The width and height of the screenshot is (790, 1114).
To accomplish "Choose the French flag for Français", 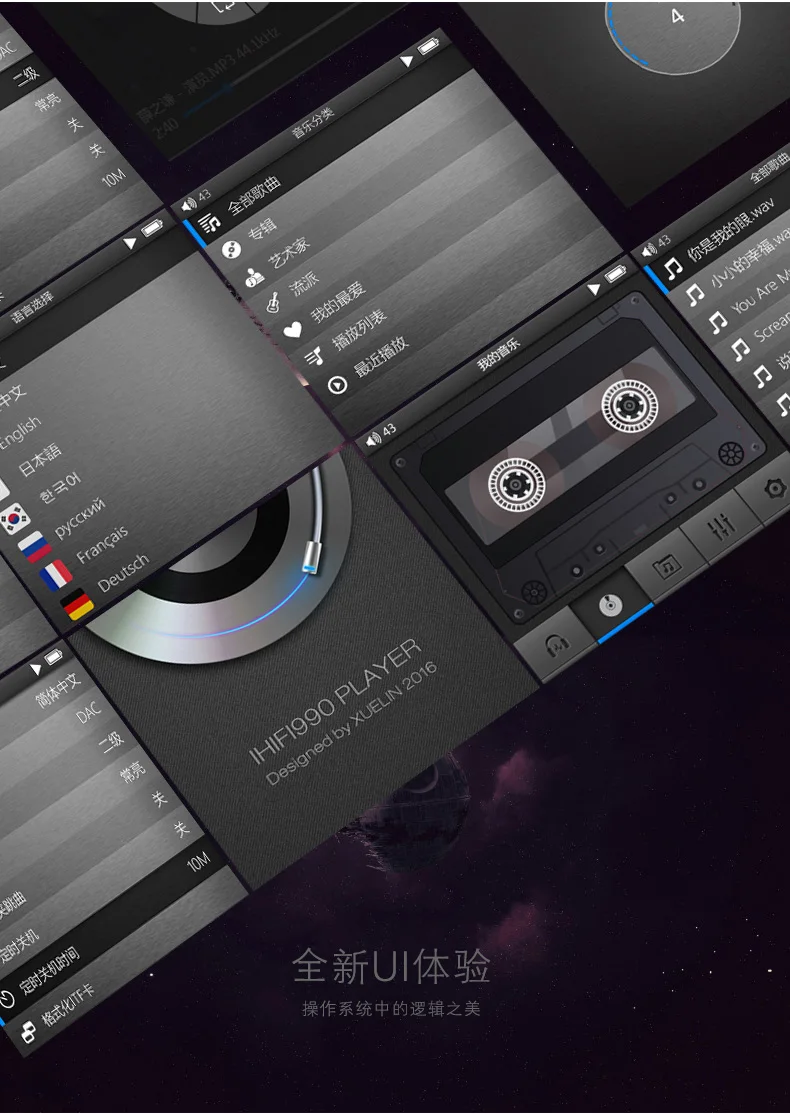I will coord(56,574).
